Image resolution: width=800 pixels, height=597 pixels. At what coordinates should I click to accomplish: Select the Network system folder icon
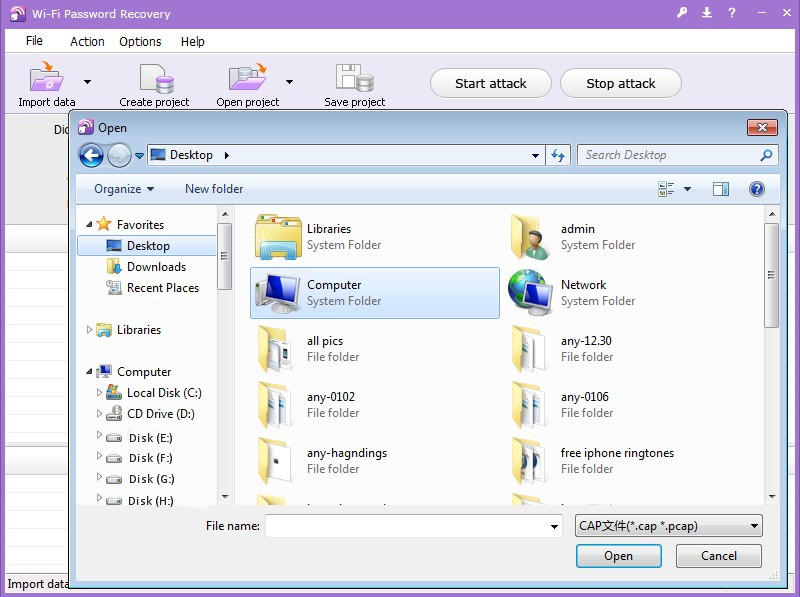click(531, 293)
